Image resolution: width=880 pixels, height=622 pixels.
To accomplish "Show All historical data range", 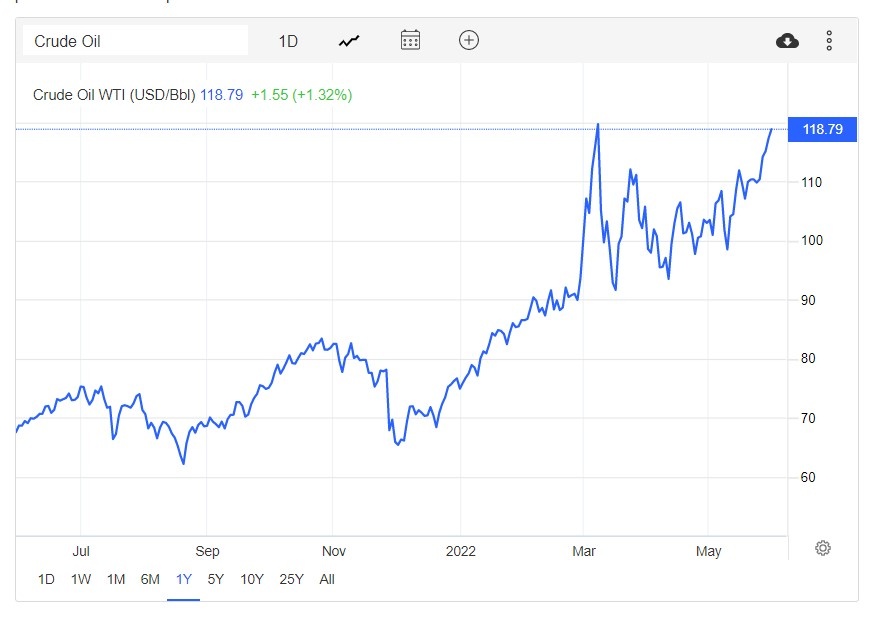I will (327, 579).
